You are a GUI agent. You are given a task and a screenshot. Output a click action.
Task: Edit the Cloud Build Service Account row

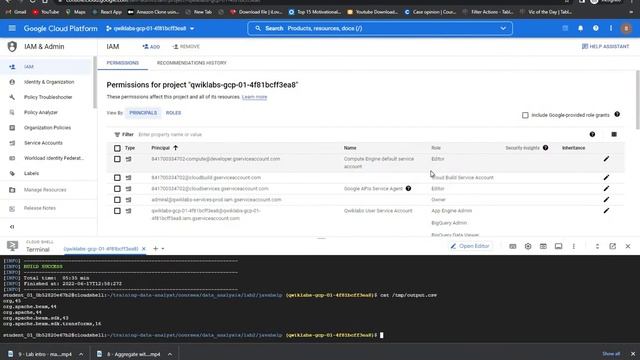606,178
